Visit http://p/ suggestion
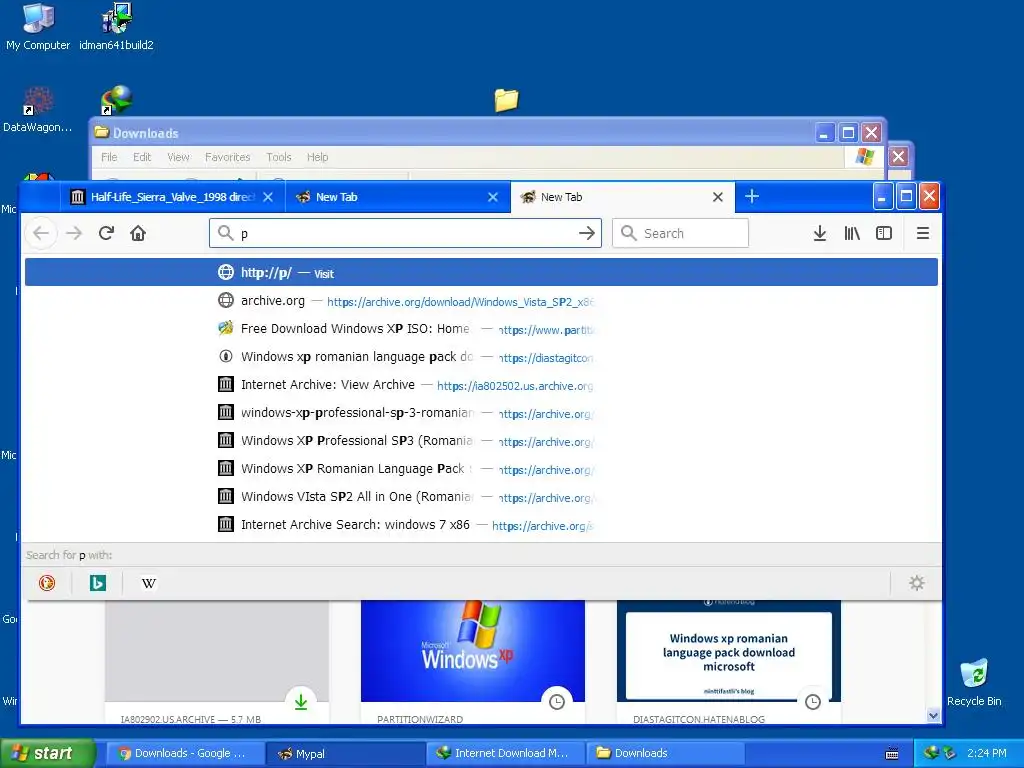This screenshot has width=1024, height=768. [x=481, y=272]
